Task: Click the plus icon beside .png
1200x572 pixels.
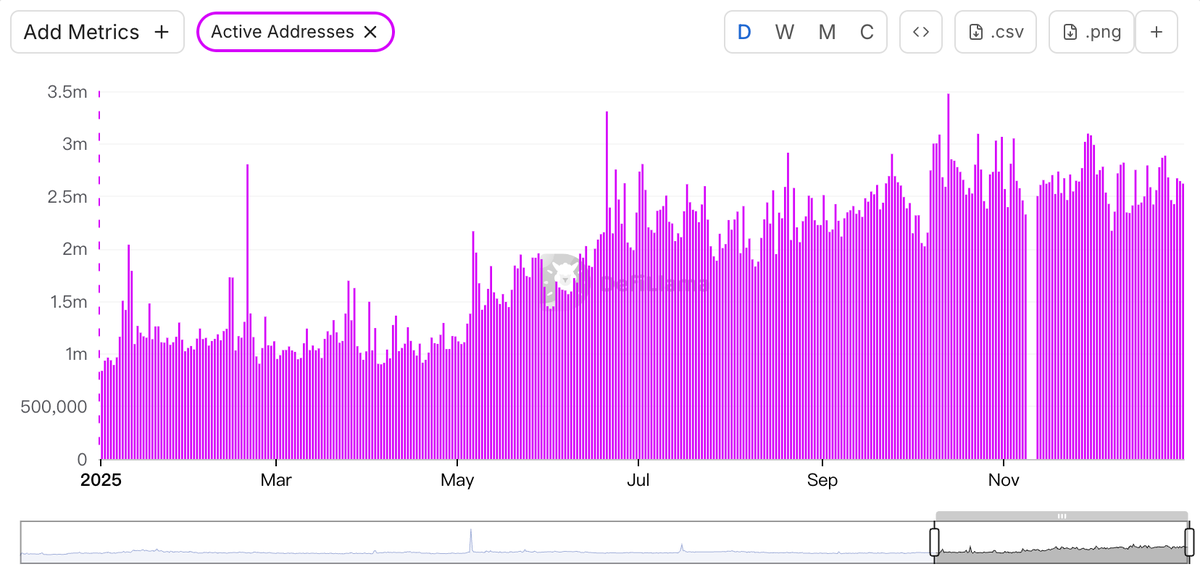Action: tap(1156, 32)
